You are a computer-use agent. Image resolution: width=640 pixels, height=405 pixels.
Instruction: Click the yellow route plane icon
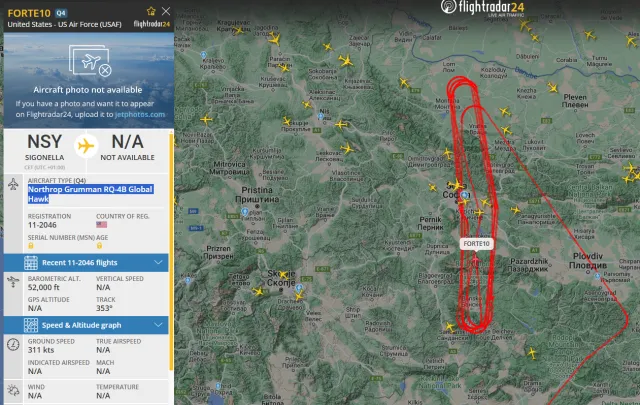pos(86,146)
